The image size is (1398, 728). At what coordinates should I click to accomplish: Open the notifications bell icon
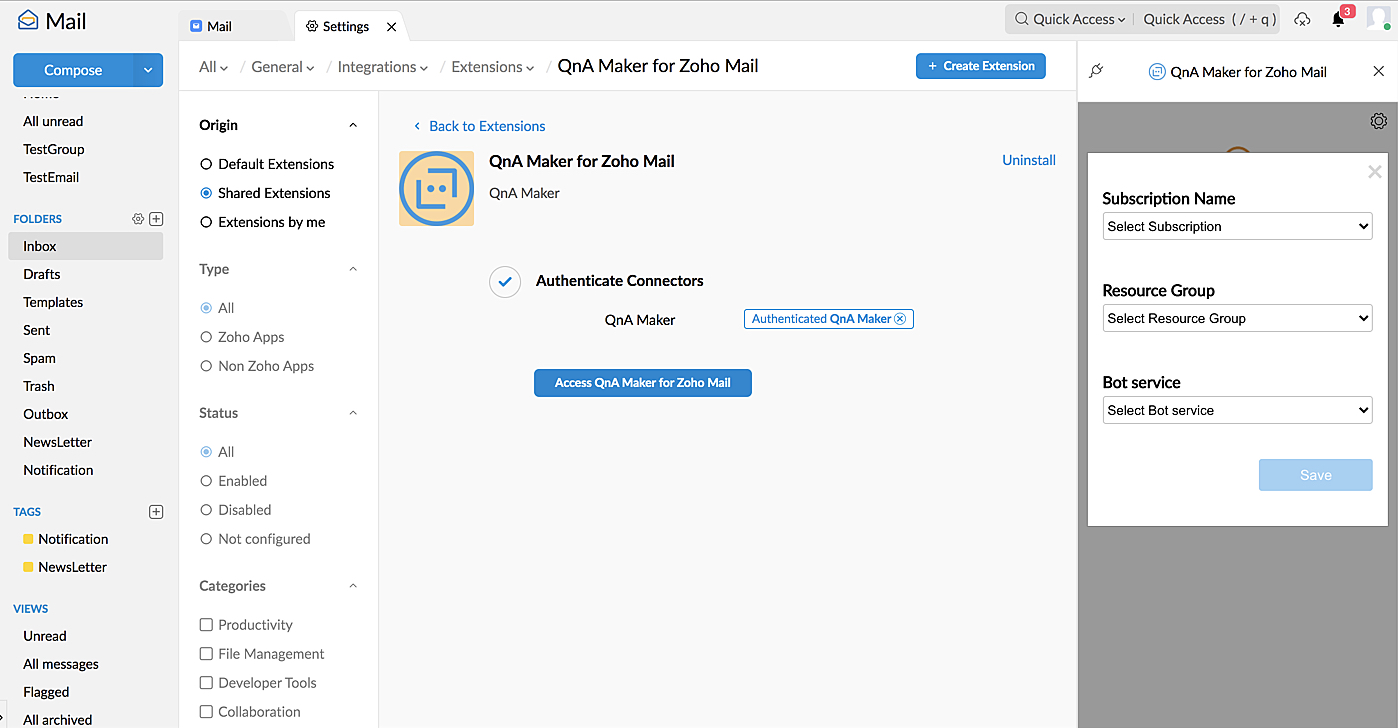click(1338, 19)
